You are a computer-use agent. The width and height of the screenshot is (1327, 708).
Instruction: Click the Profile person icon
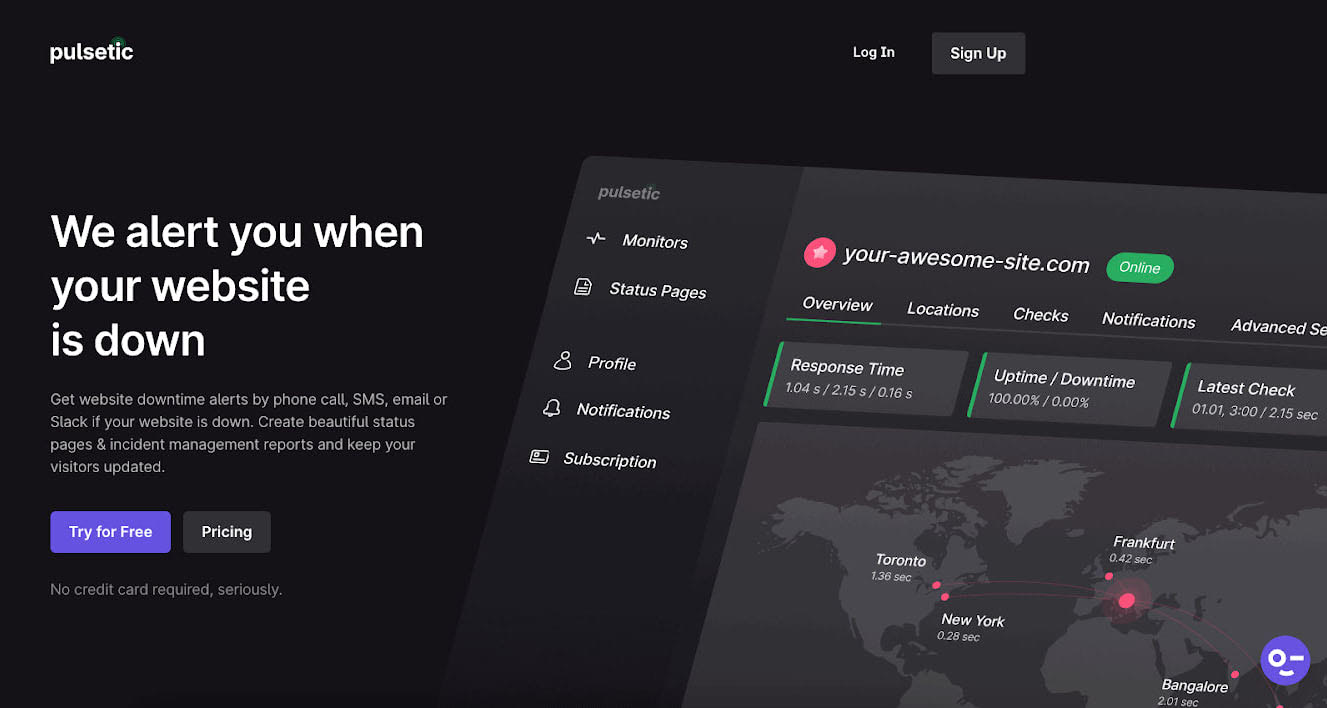click(563, 360)
